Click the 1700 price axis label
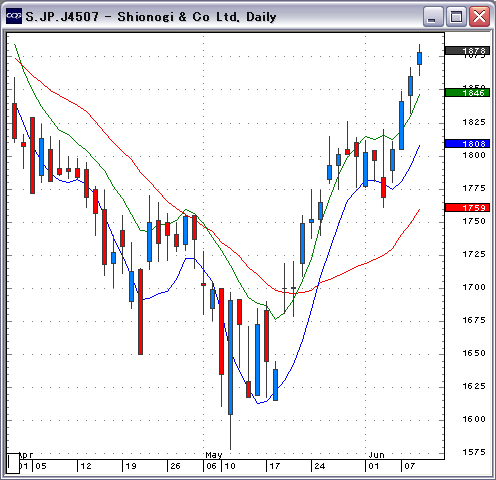The image size is (496, 480). (x=474, y=287)
